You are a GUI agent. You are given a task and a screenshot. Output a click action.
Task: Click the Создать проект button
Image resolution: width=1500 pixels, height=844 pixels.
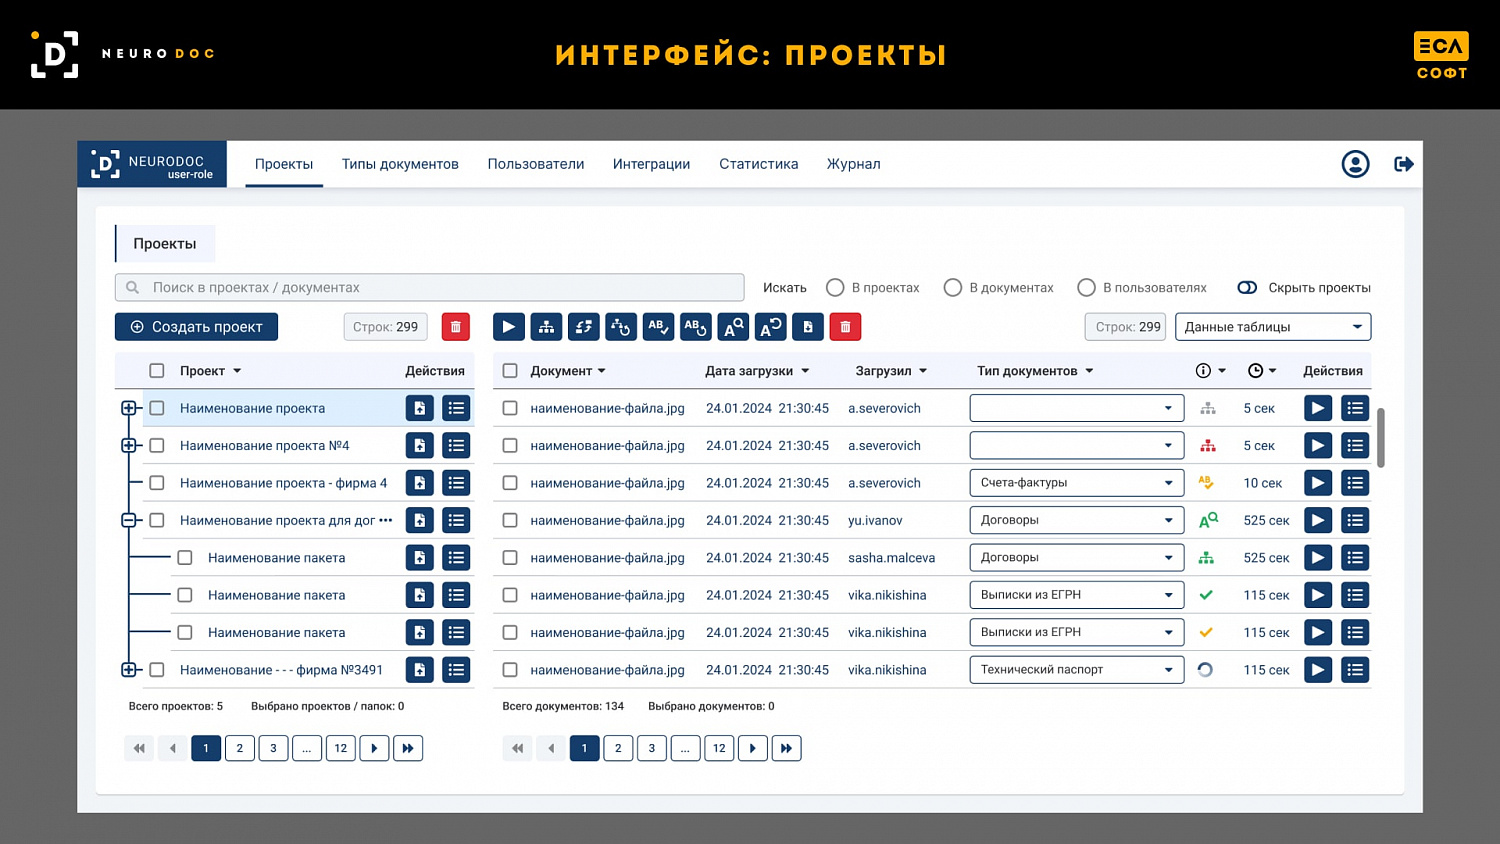(x=196, y=327)
